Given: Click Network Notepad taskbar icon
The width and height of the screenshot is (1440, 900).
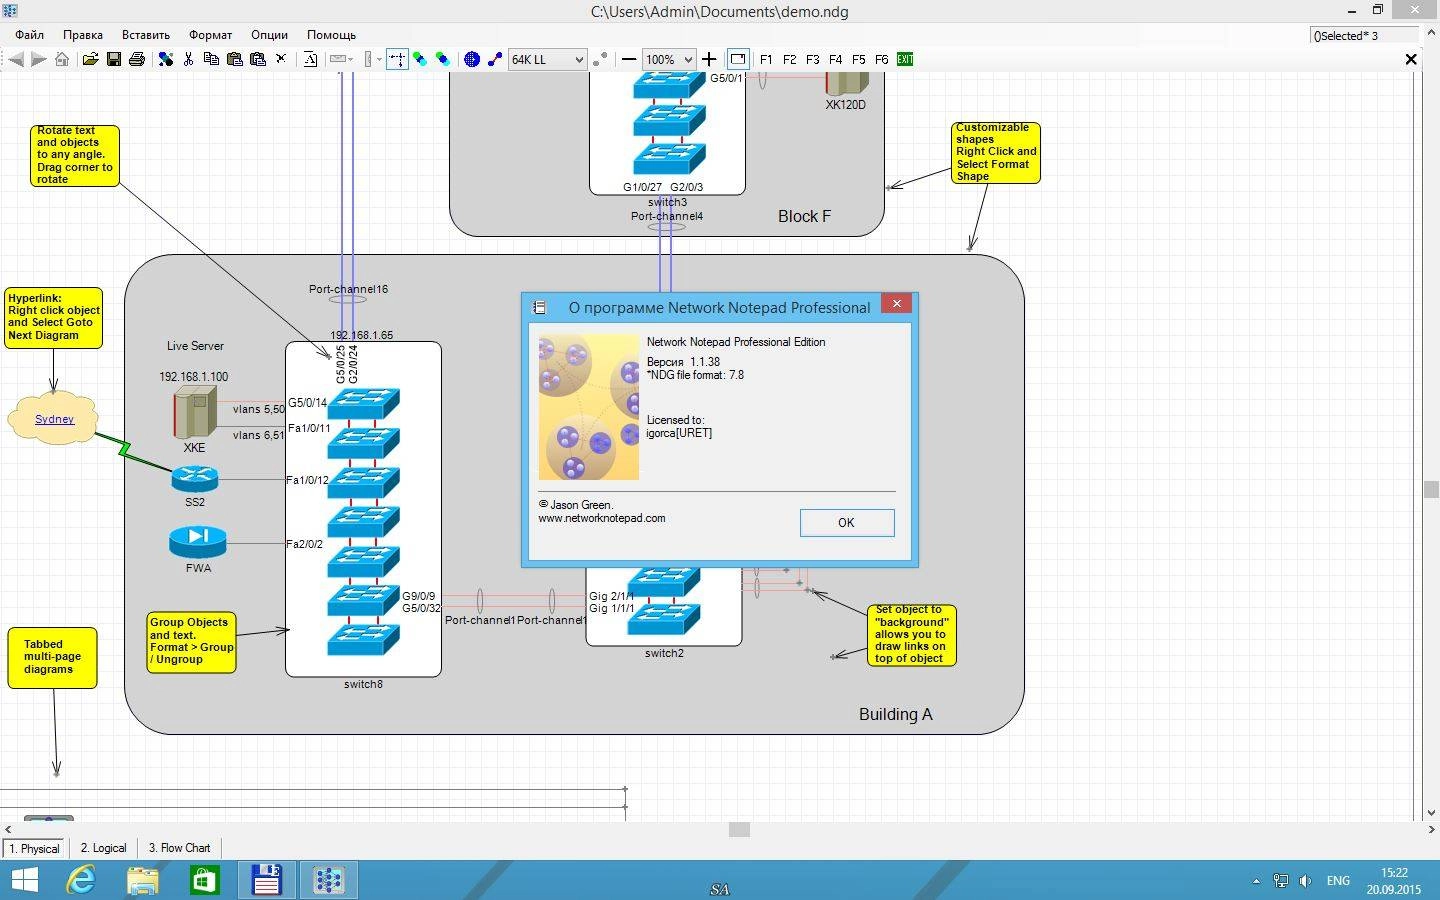Looking at the screenshot, I should (327, 880).
